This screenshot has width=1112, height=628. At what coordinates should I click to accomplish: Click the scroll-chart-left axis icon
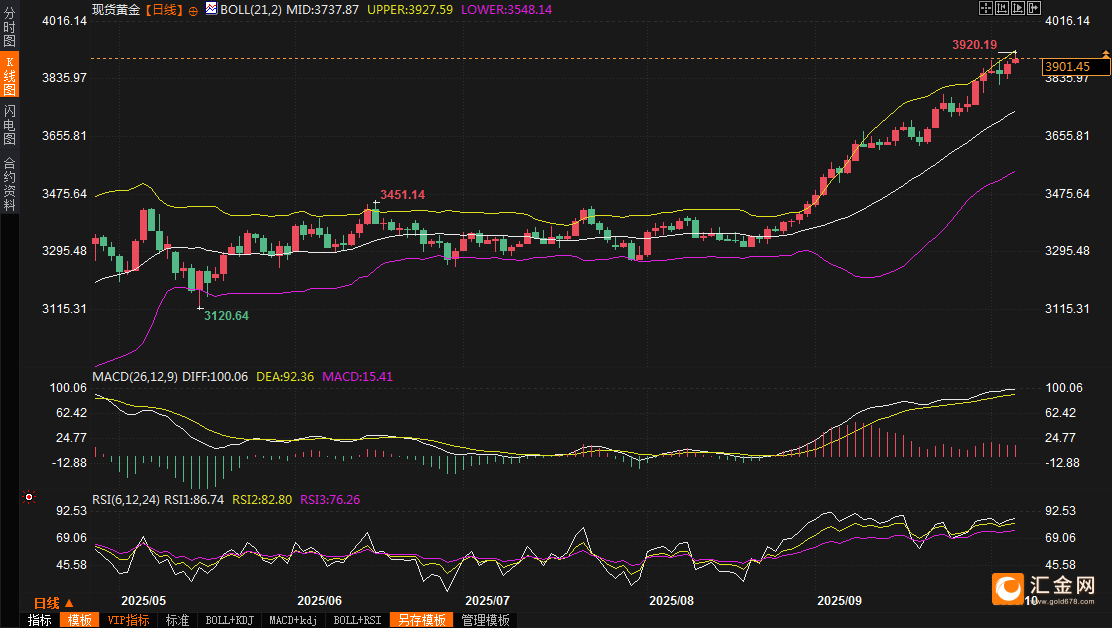click(1002, 8)
